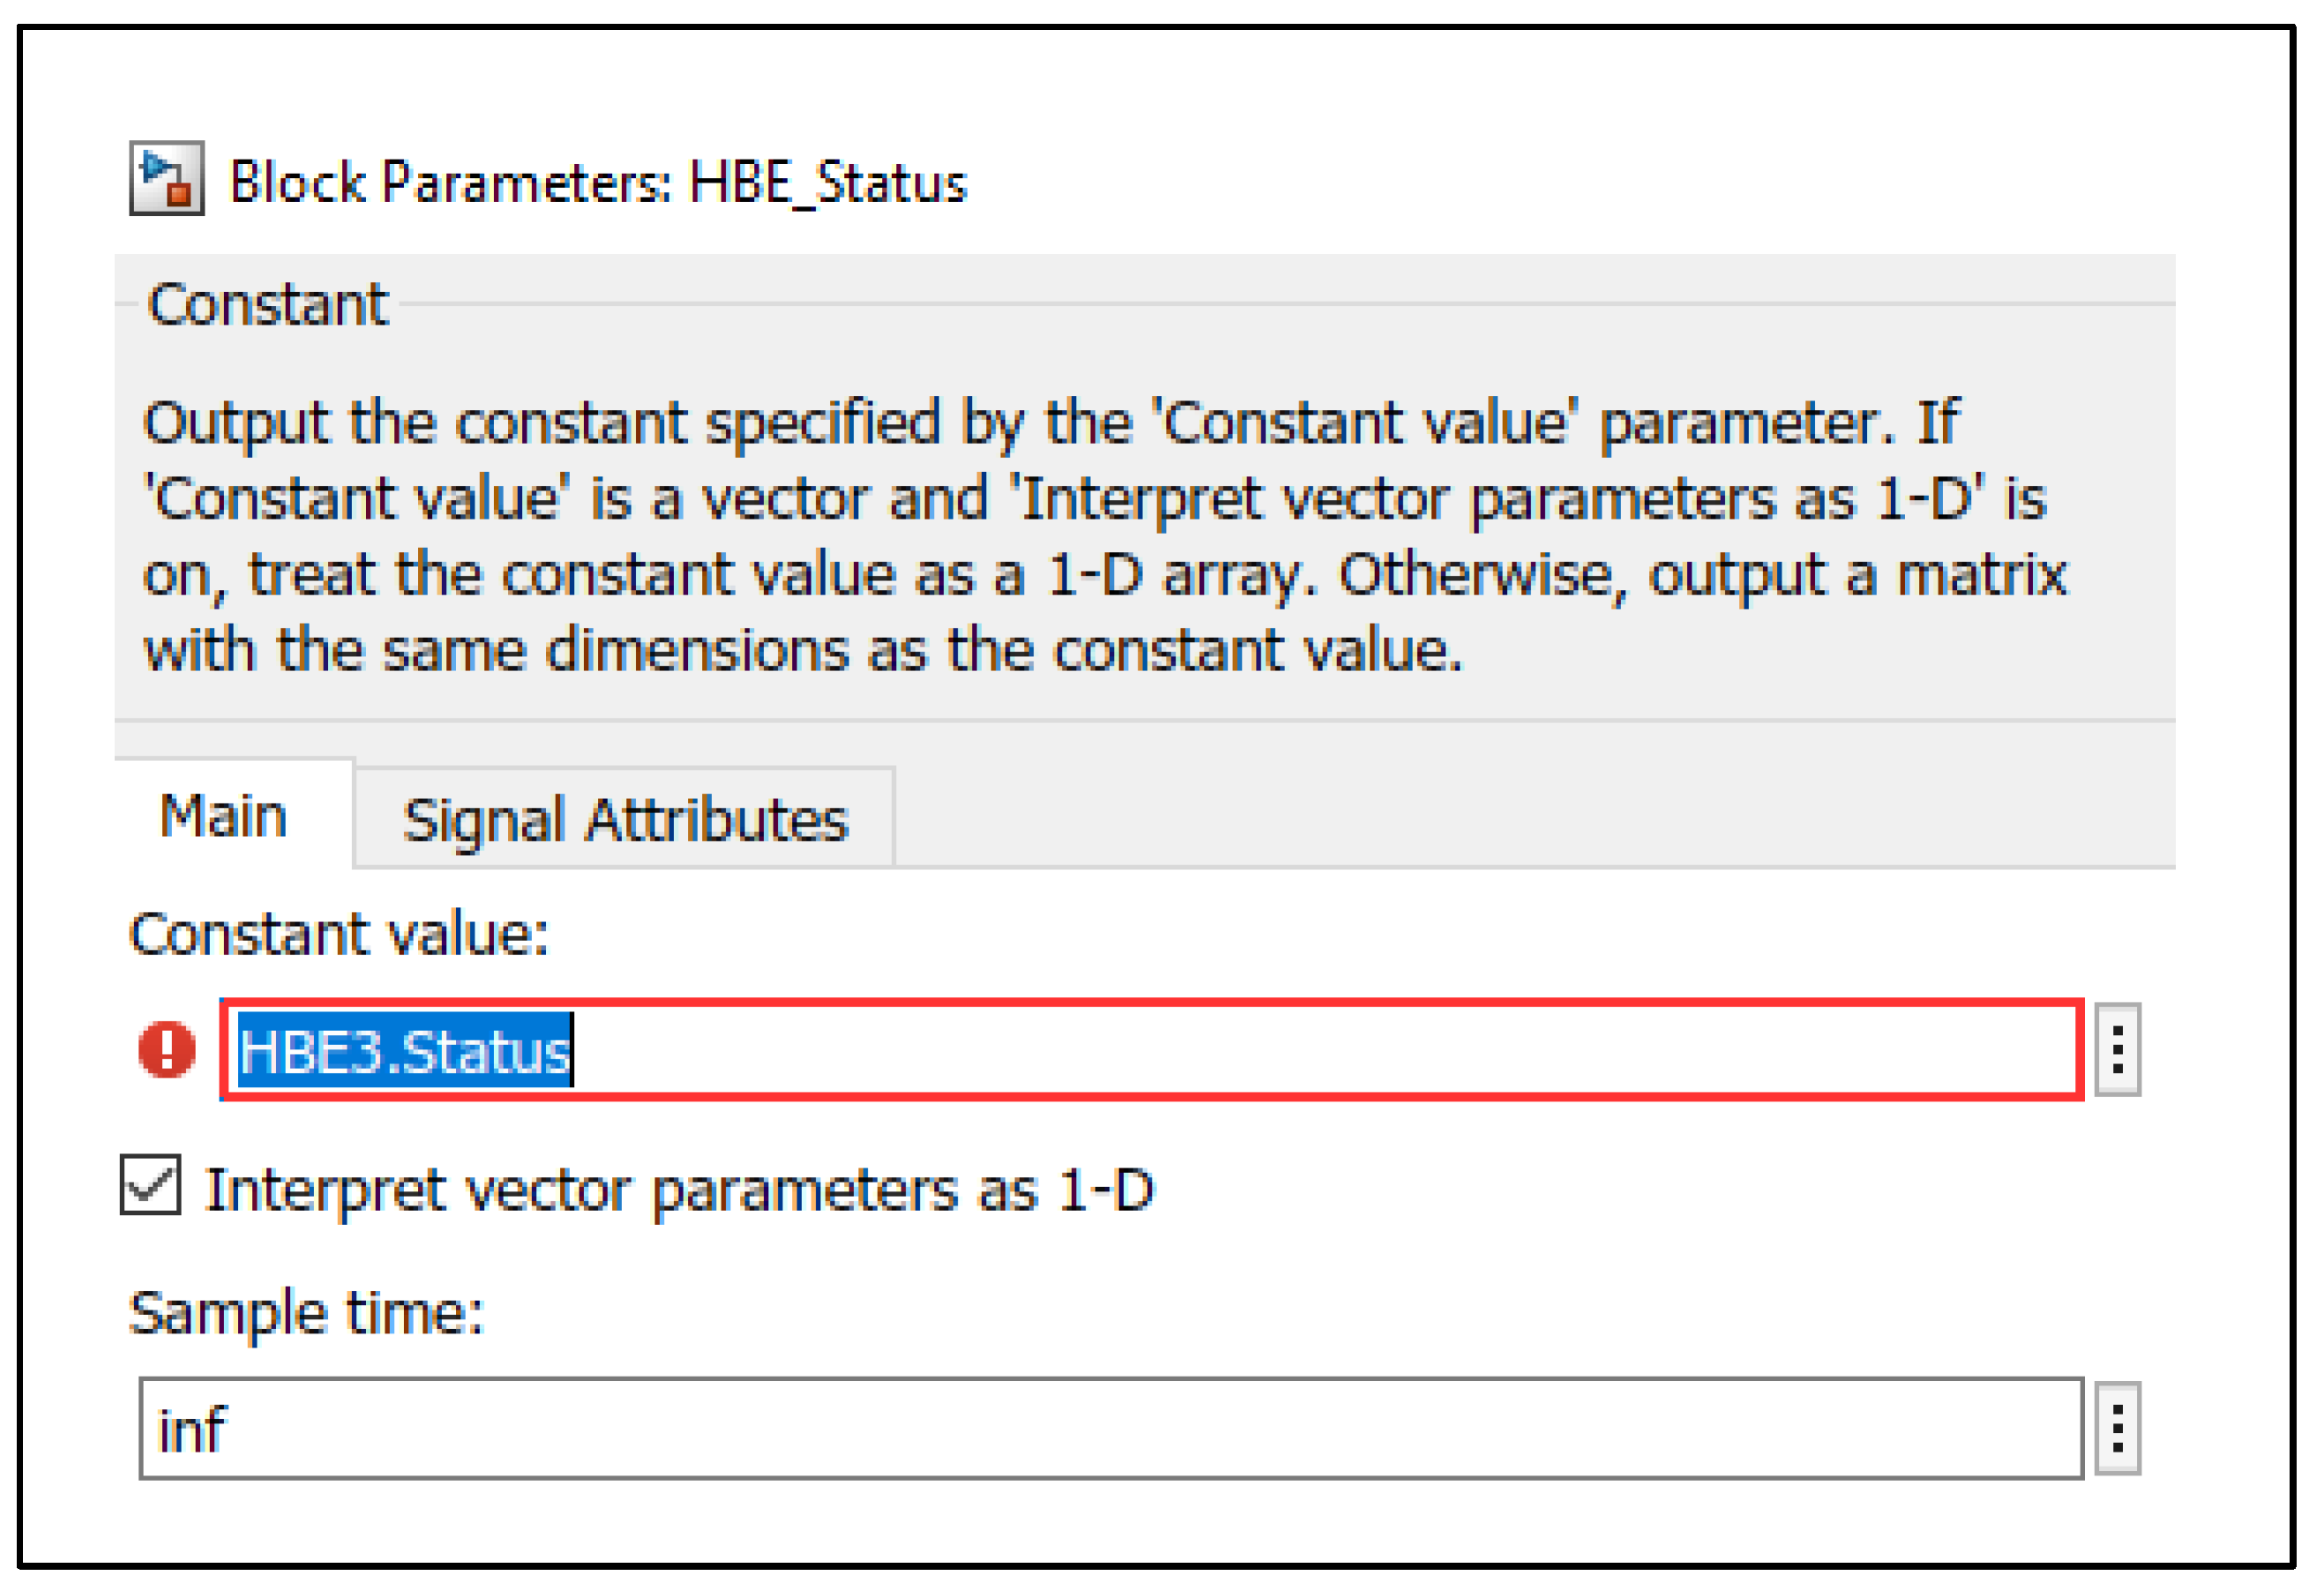Click the Block Parameters: HBE_Status title

(598, 182)
